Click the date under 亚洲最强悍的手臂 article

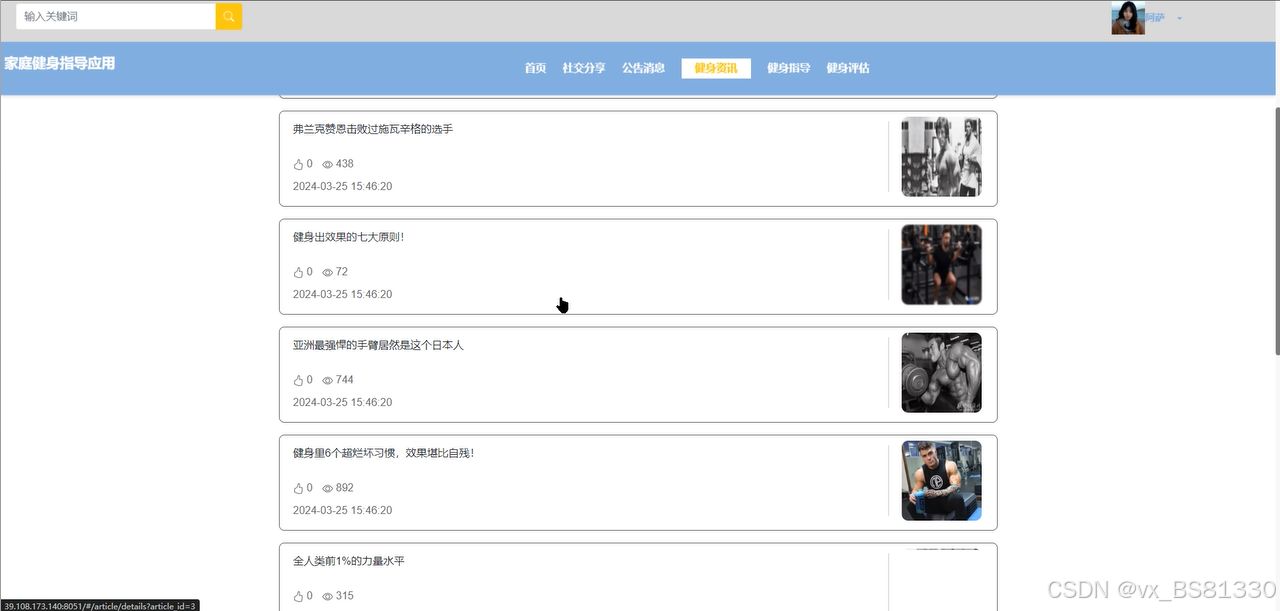click(342, 402)
